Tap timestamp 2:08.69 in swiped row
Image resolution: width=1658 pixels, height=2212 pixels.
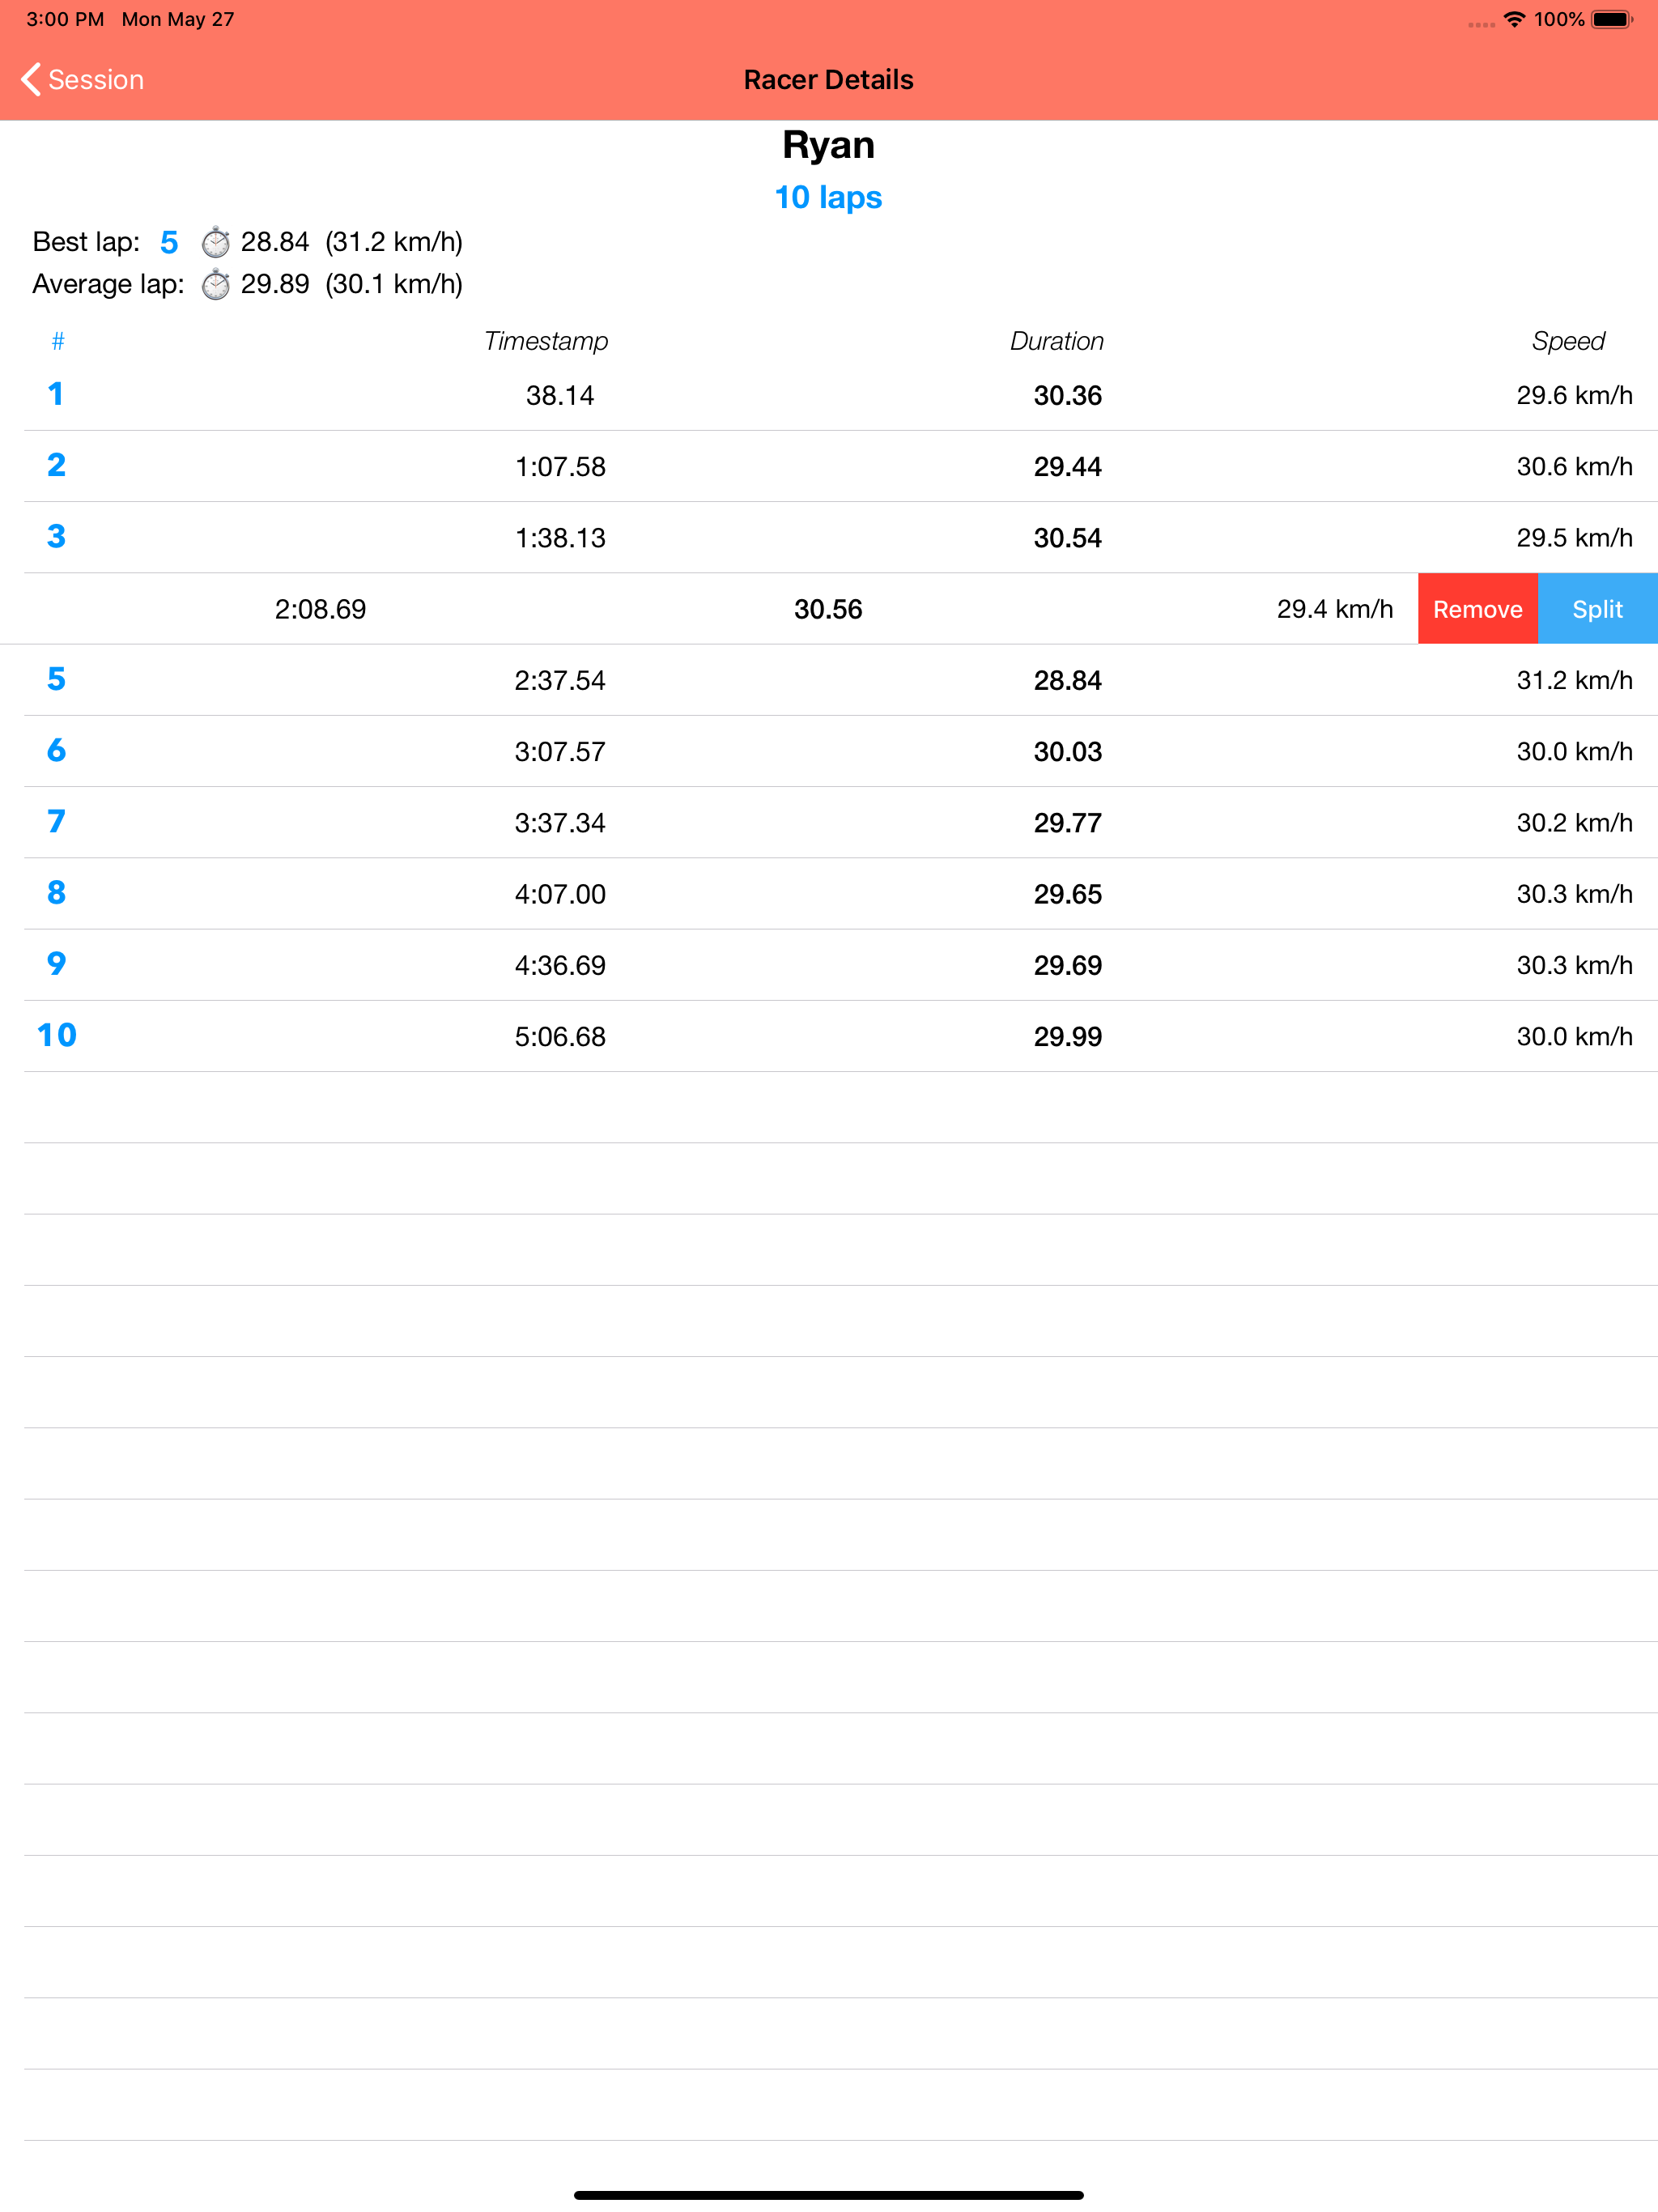320,609
